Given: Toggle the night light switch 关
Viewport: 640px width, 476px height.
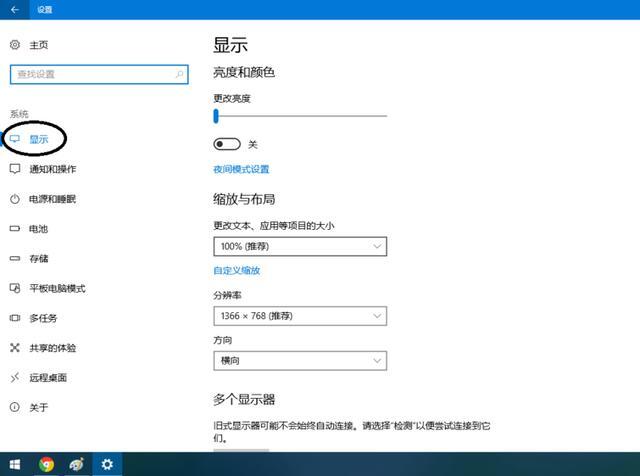Looking at the screenshot, I should coord(227,144).
